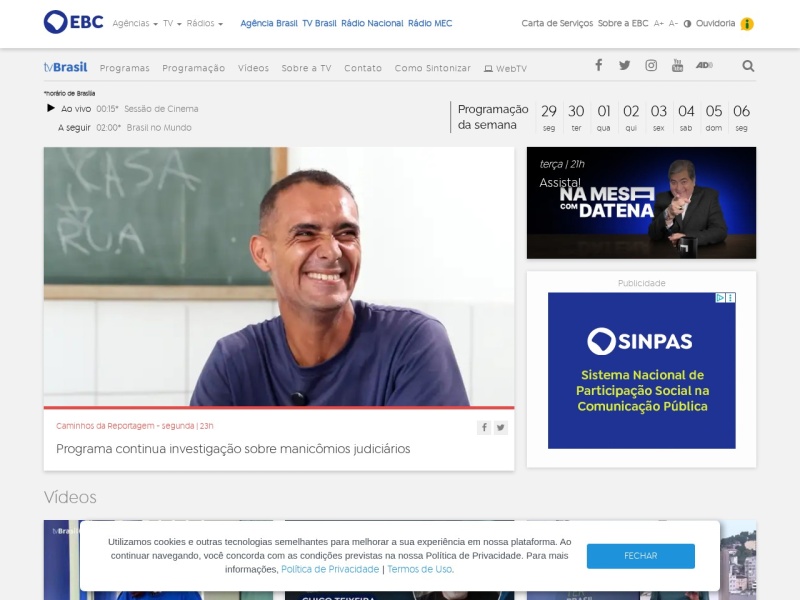This screenshot has width=800, height=600.
Task: Share featured story on Facebook
Action: 484,428
